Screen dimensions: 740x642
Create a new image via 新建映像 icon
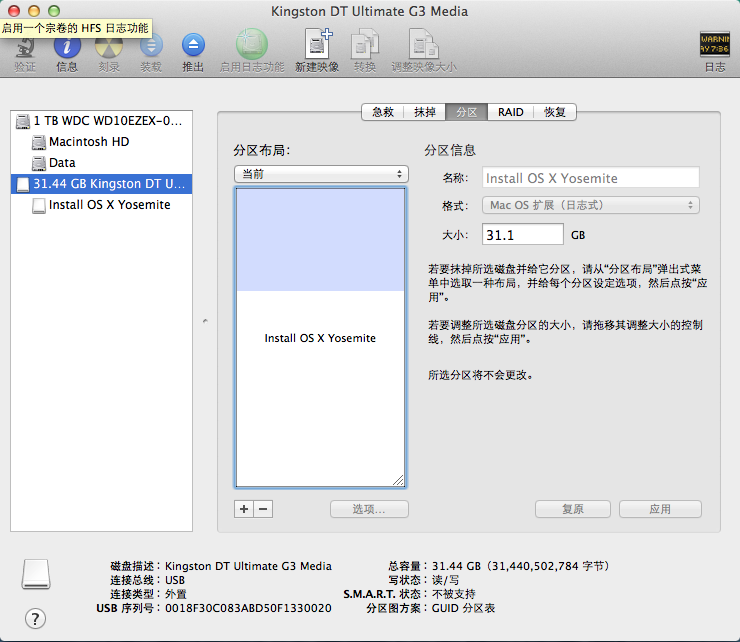coord(318,44)
